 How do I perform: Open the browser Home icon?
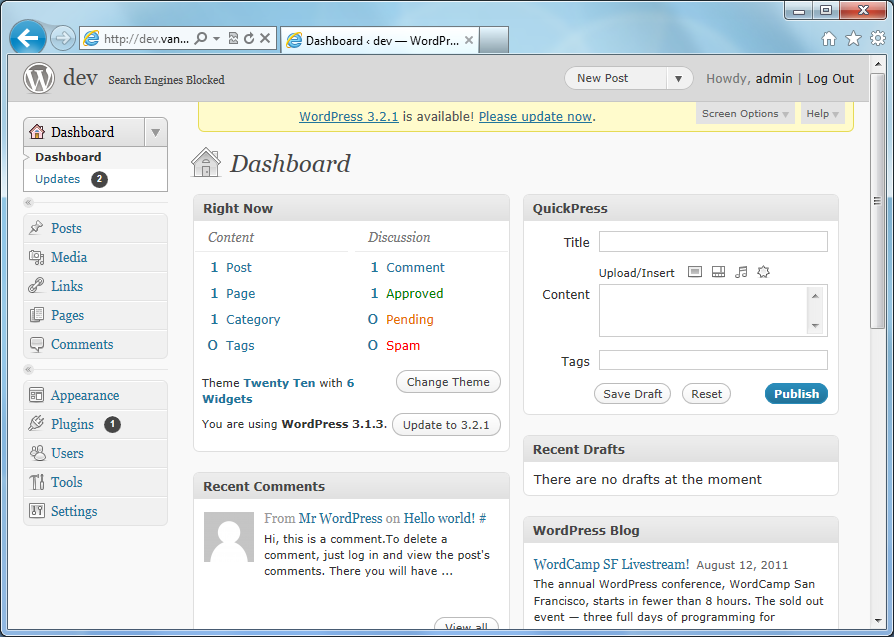(828, 39)
